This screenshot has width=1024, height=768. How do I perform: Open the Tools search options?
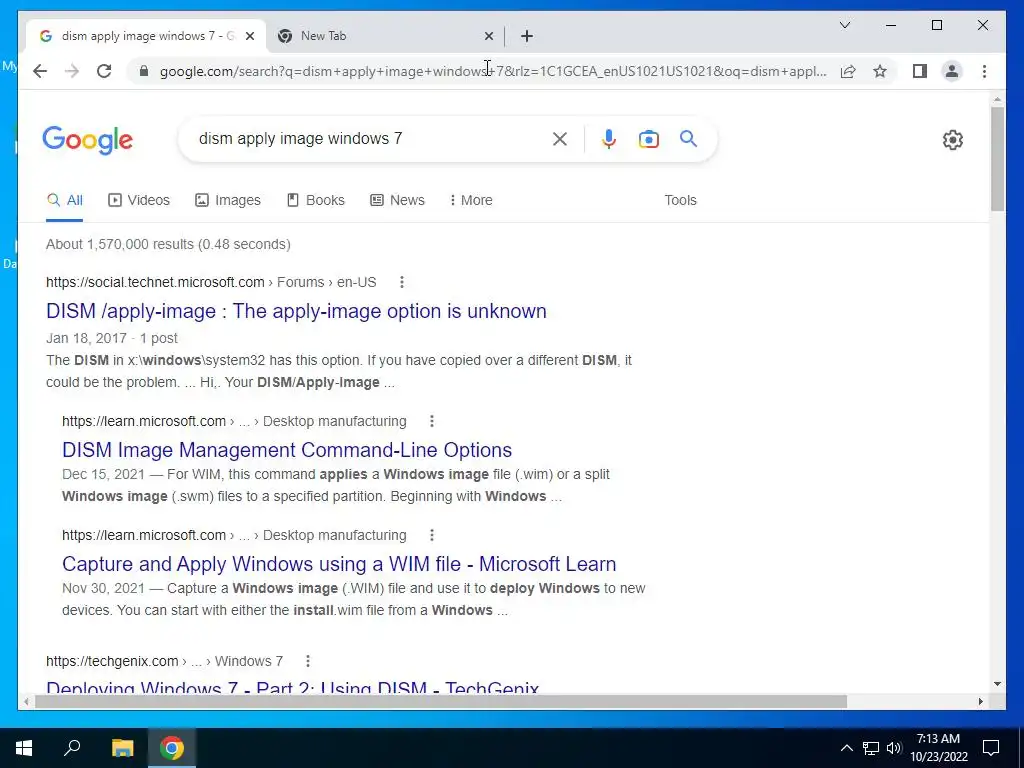pos(680,200)
